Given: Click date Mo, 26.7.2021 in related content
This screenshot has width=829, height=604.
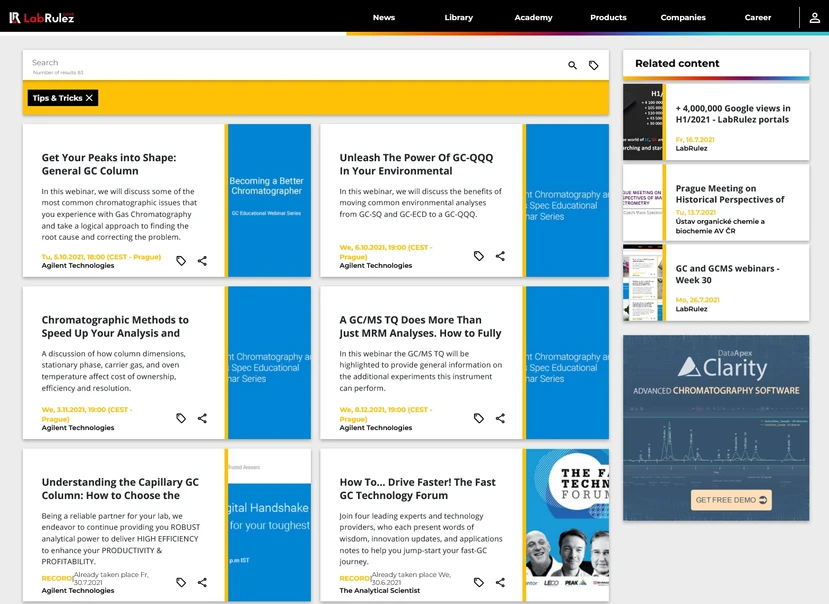Looking at the screenshot, I should pos(697,300).
